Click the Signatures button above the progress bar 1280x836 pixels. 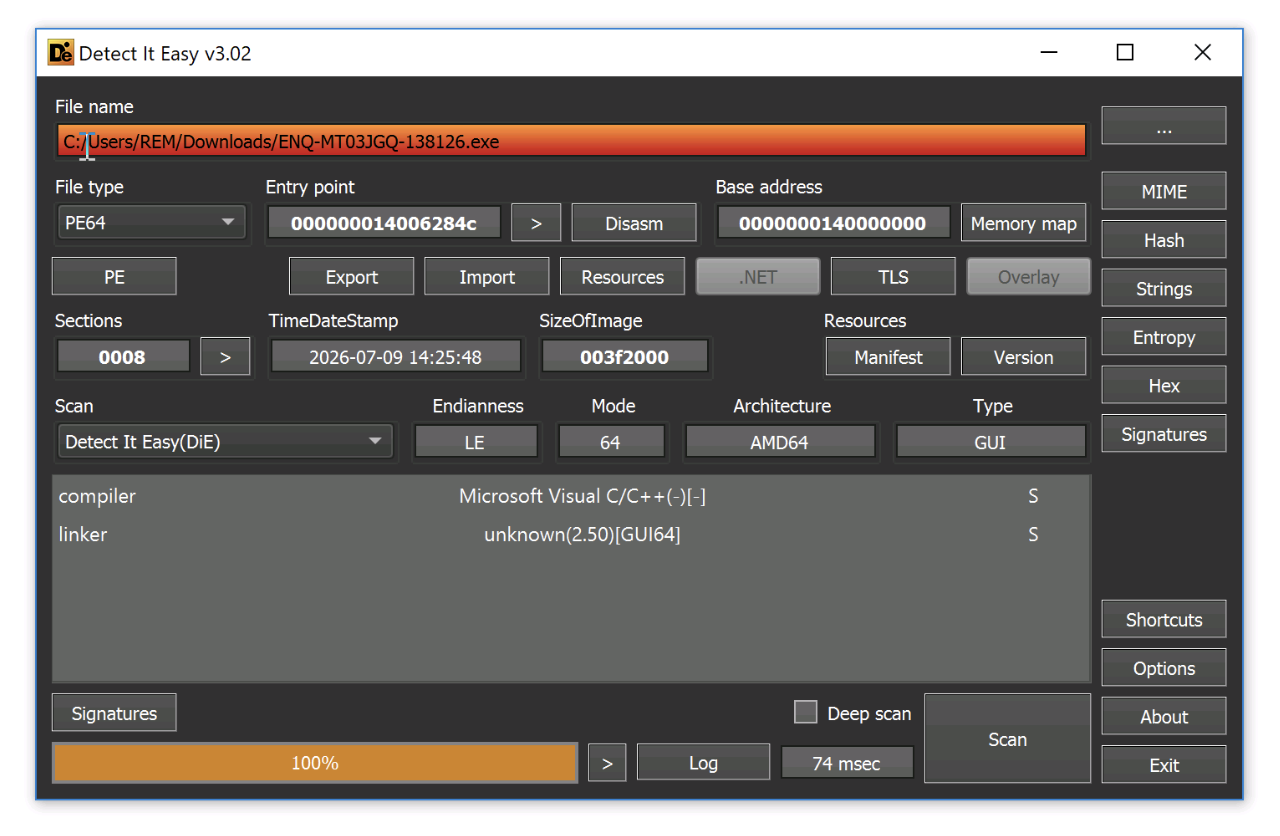[x=114, y=713]
